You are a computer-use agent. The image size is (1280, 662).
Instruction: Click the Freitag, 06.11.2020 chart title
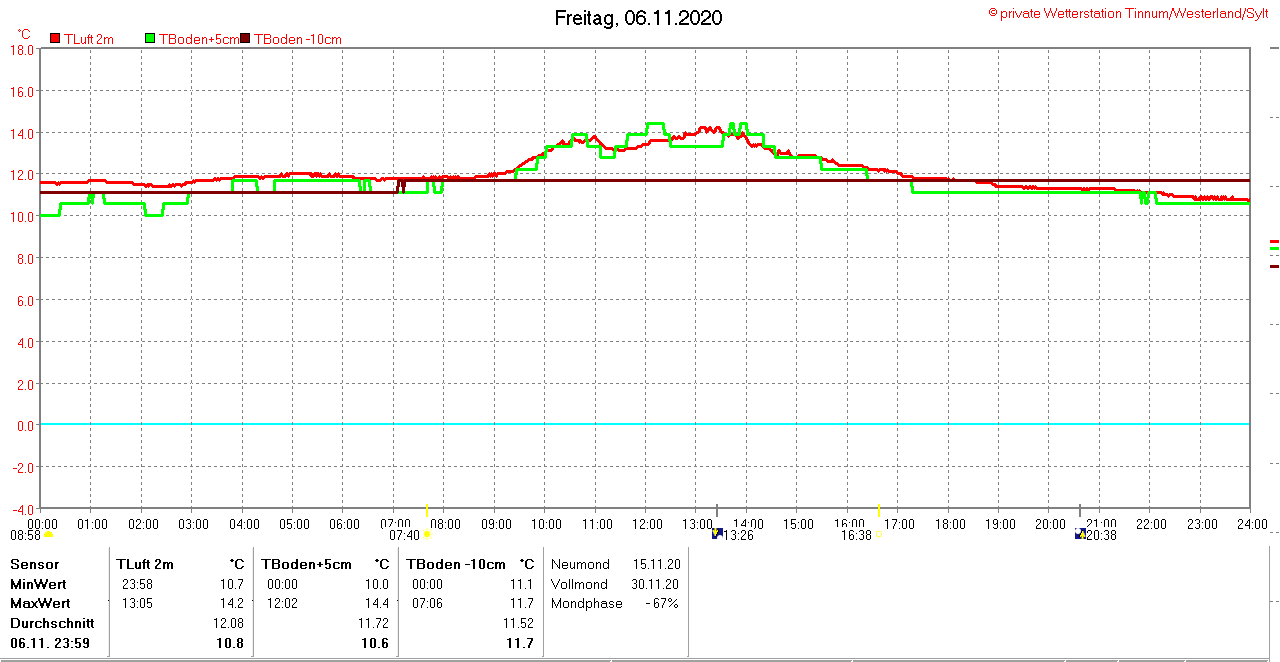click(x=638, y=18)
